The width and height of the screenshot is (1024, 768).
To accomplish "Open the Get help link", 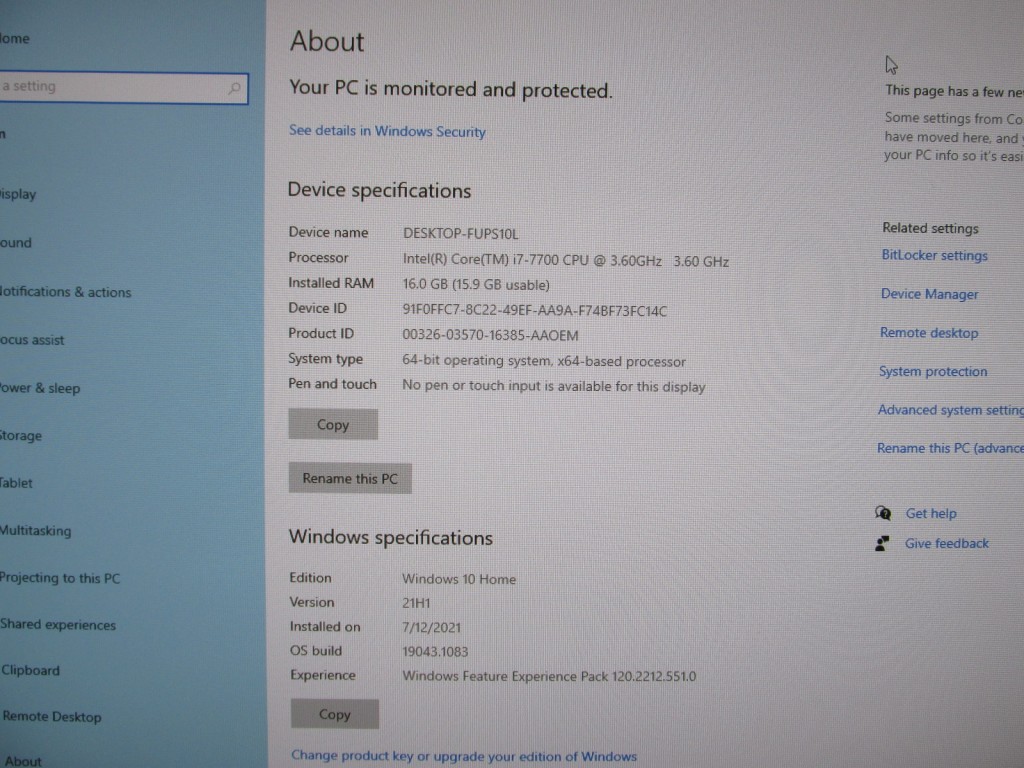I will [x=931, y=513].
